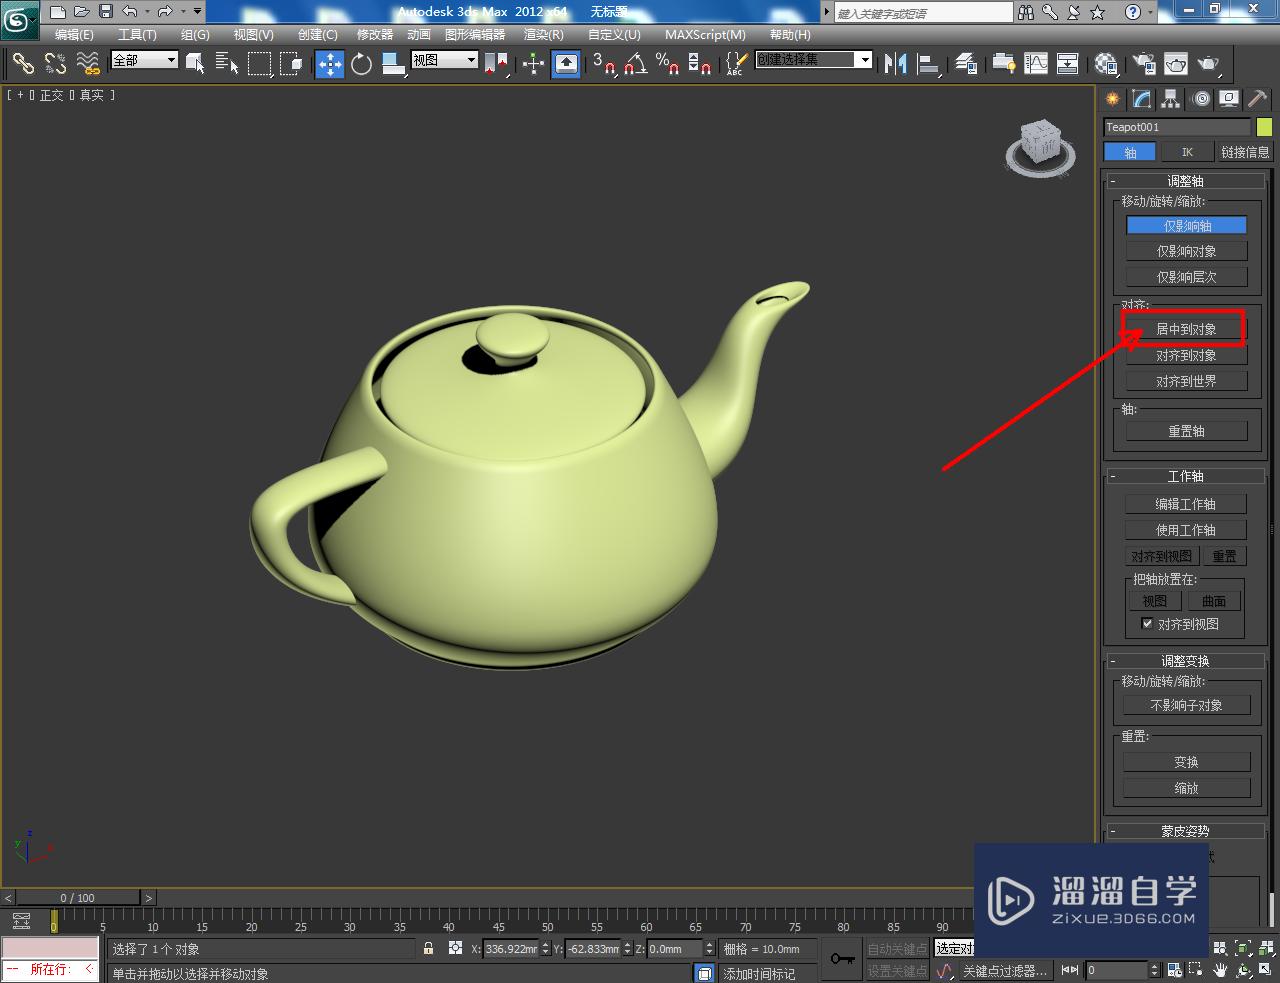
Task: Collapse the 工作轴 rollout
Action: point(1186,476)
